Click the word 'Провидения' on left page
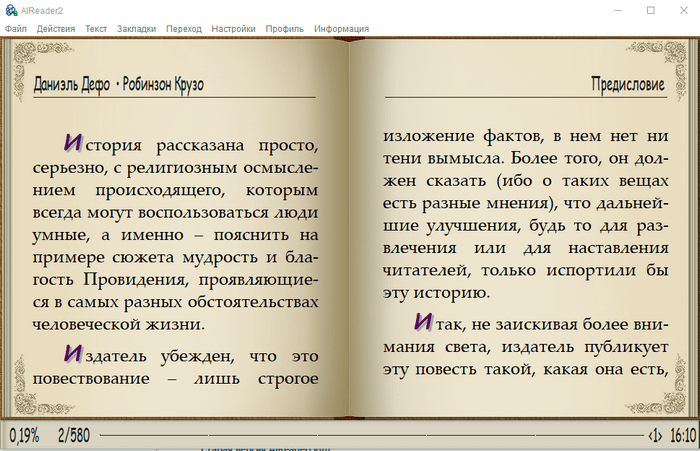The height and width of the screenshot is (451, 700). 136,280
